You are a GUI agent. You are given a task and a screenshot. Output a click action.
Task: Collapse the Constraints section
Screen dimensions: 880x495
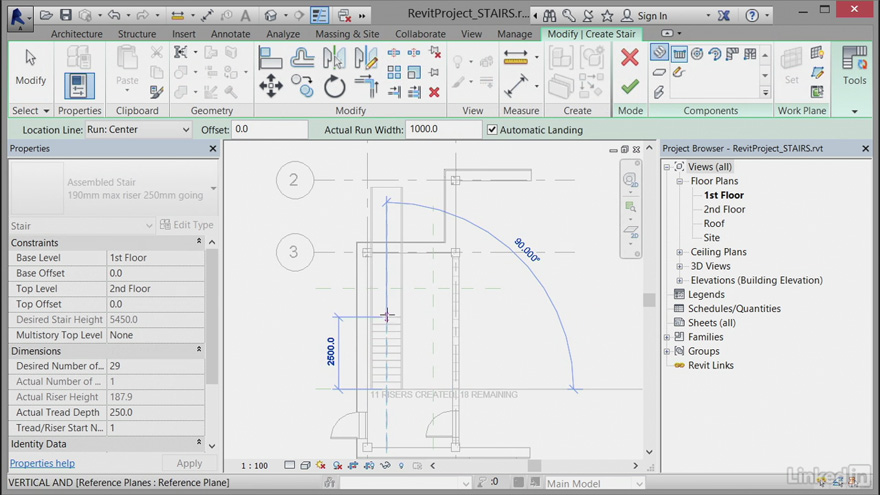pos(199,241)
